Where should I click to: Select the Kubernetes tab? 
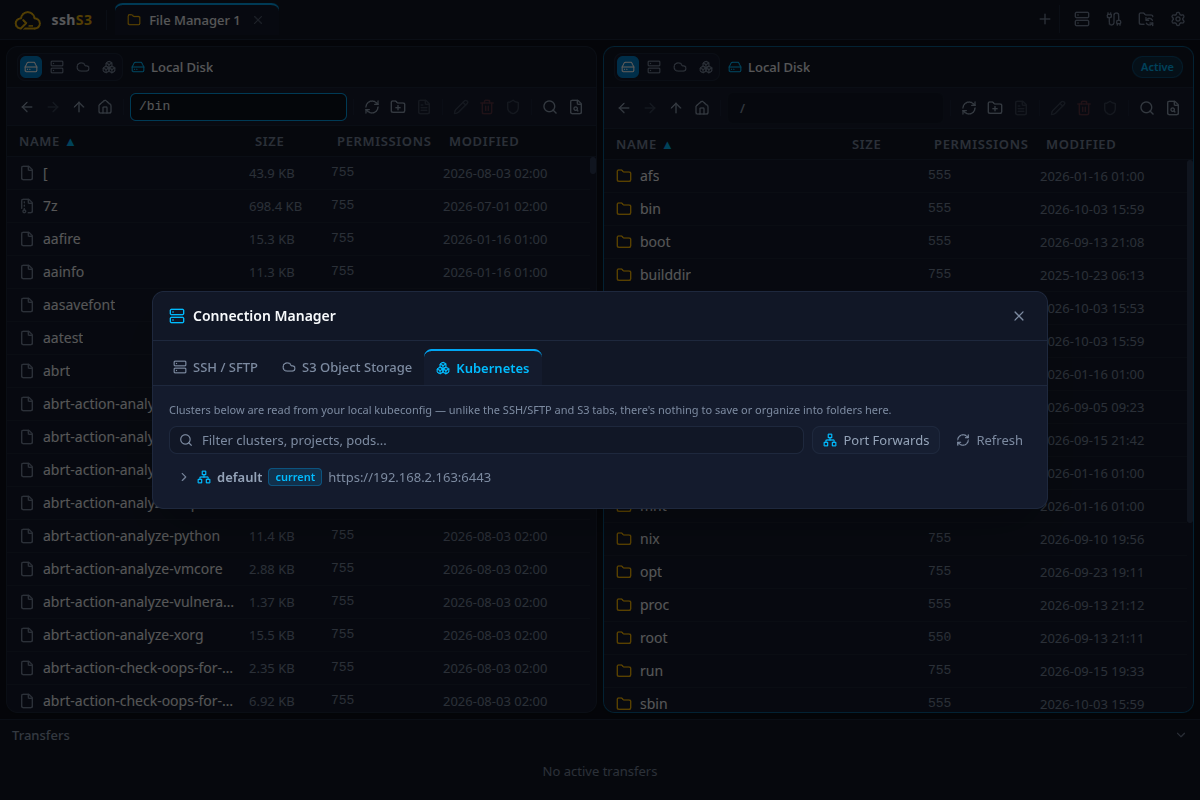click(483, 367)
